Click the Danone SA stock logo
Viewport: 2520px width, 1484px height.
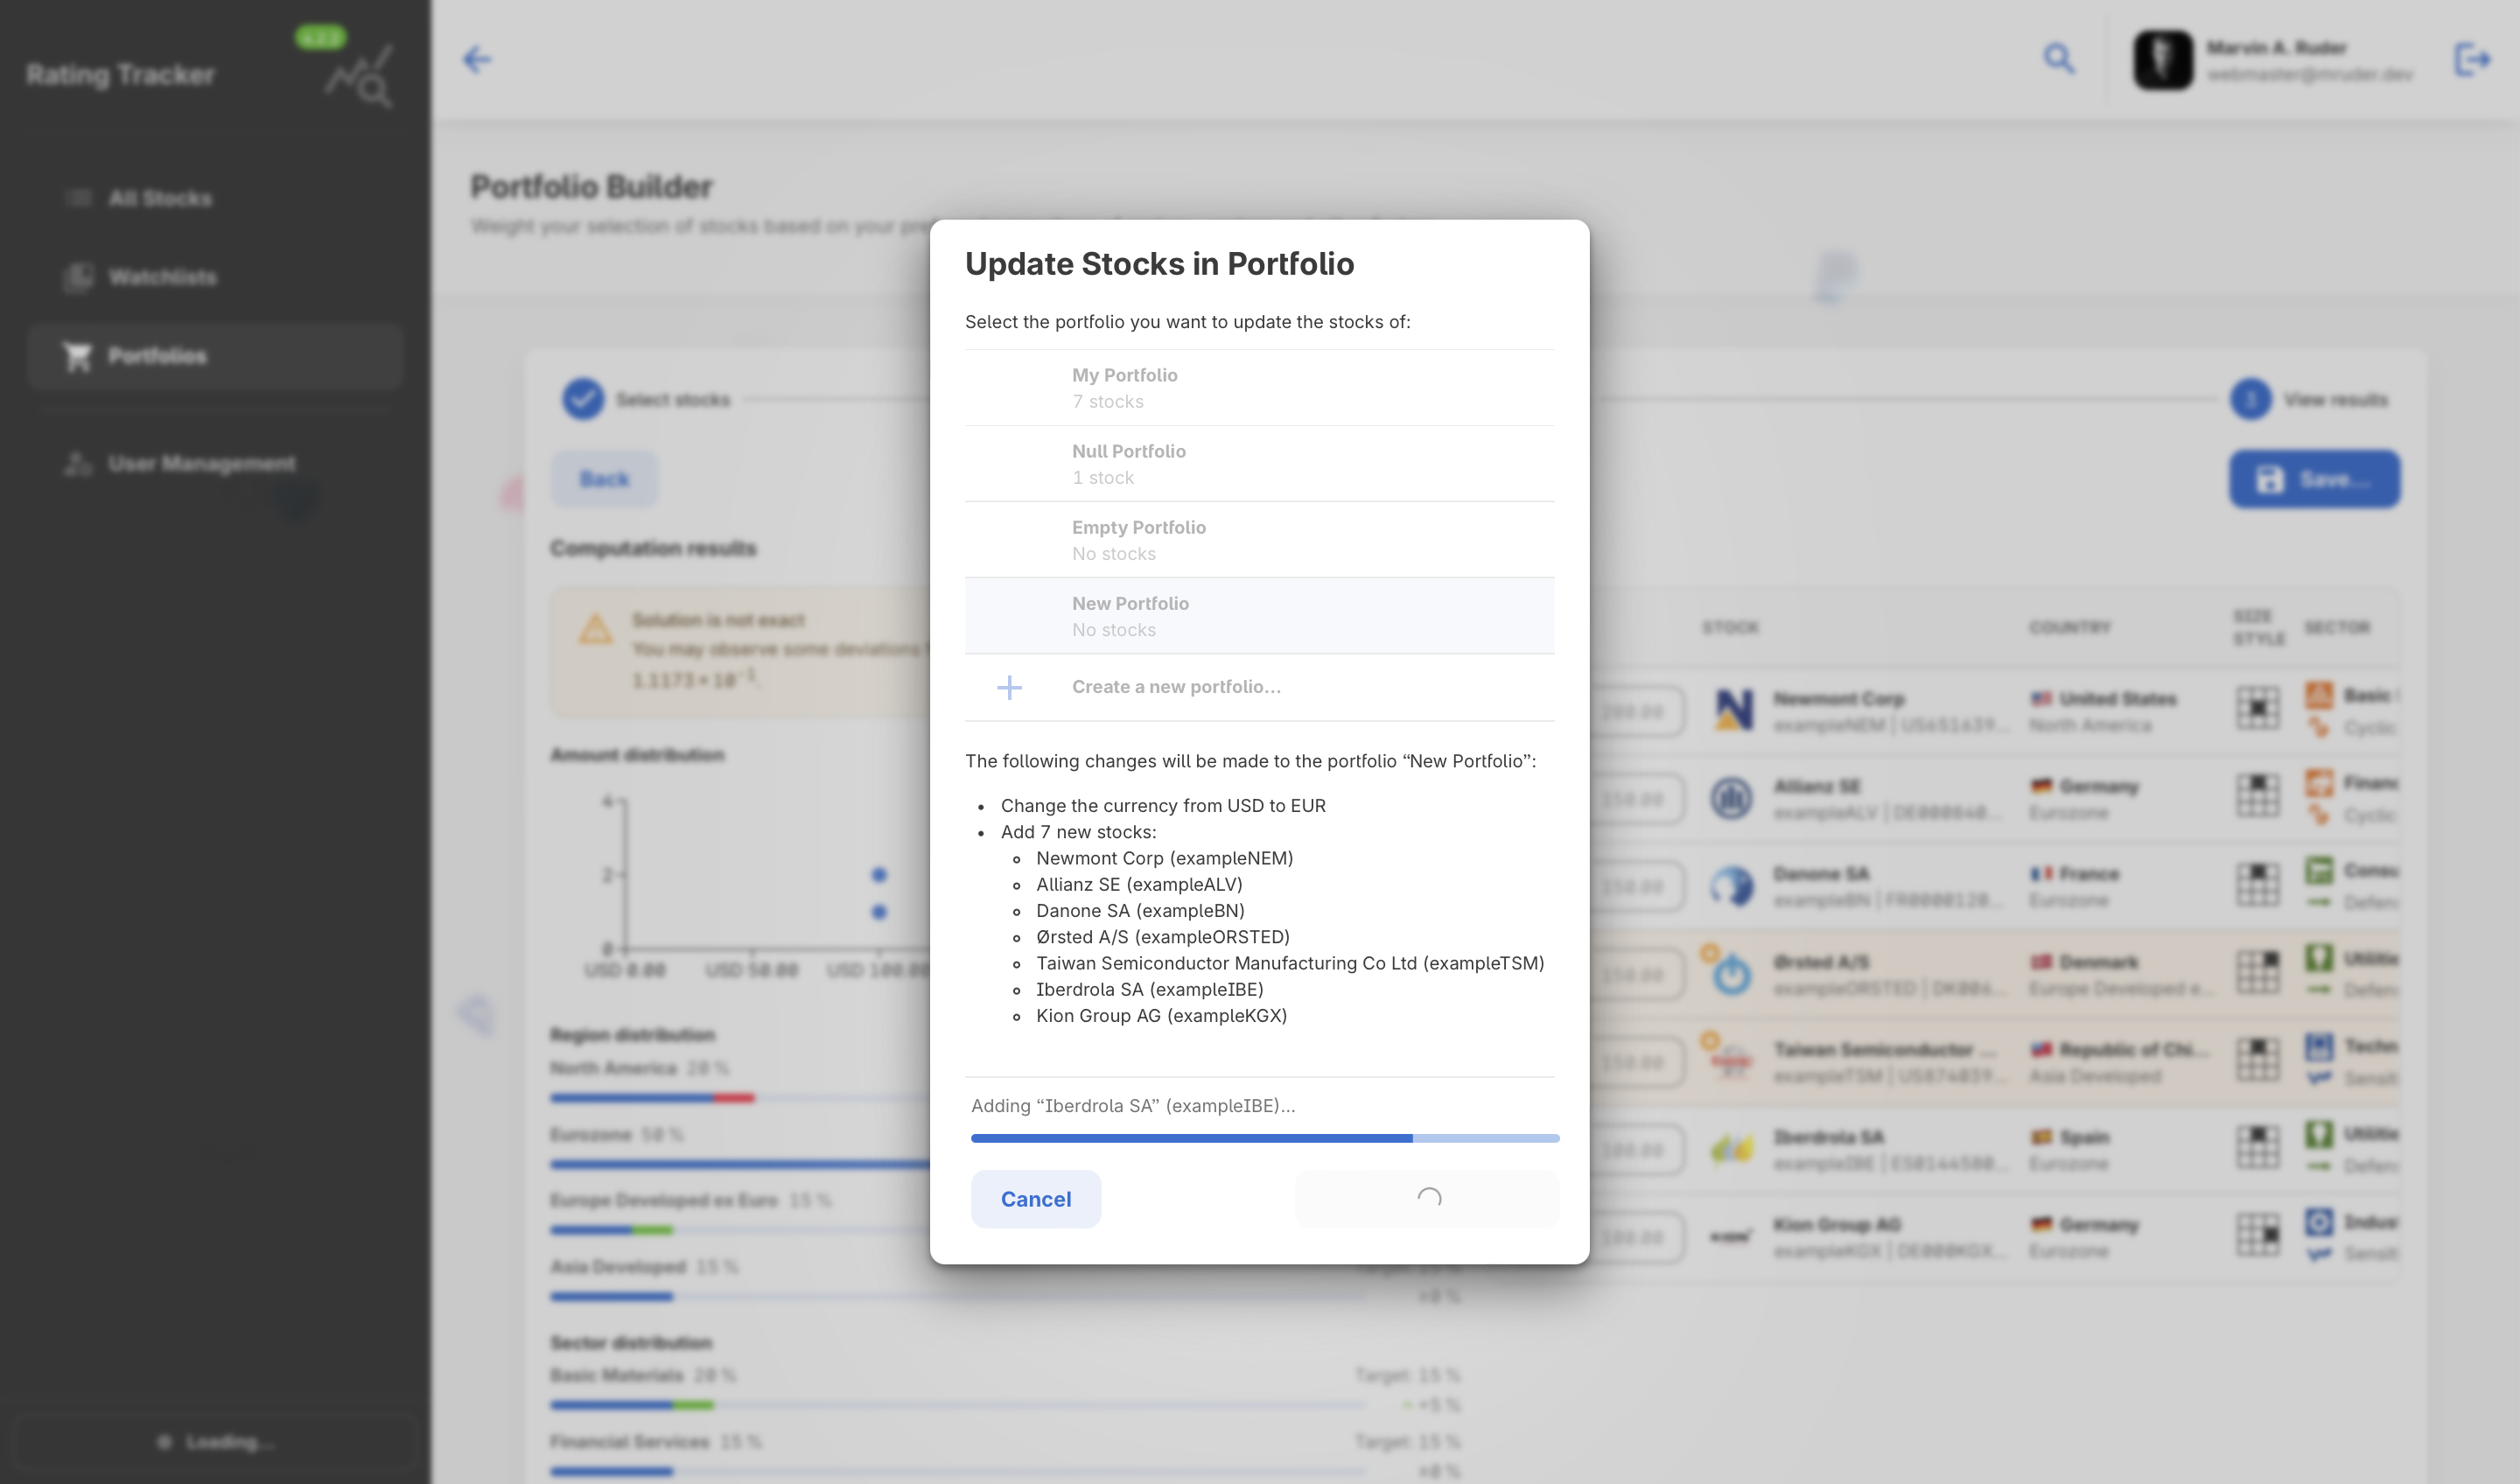[x=1731, y=886]
